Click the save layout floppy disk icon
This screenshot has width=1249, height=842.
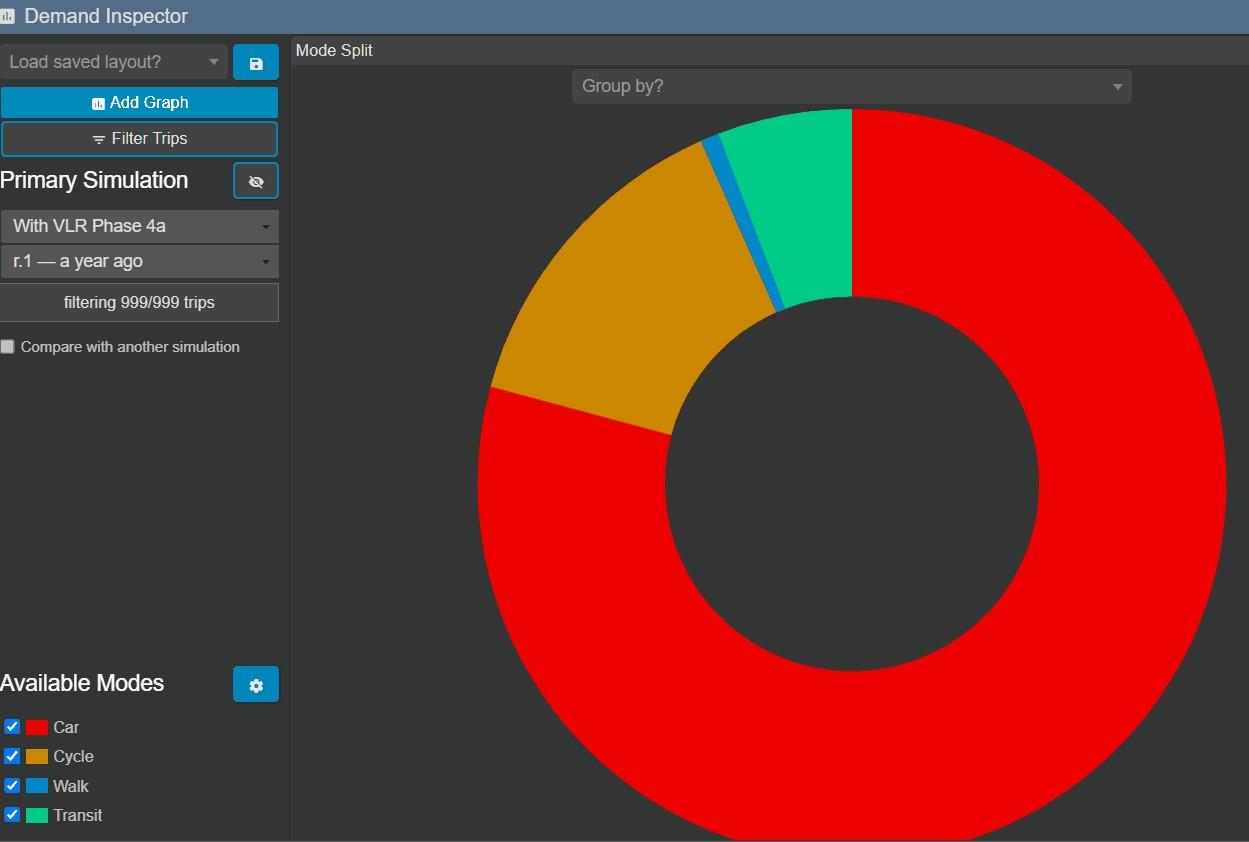point(256,63)
